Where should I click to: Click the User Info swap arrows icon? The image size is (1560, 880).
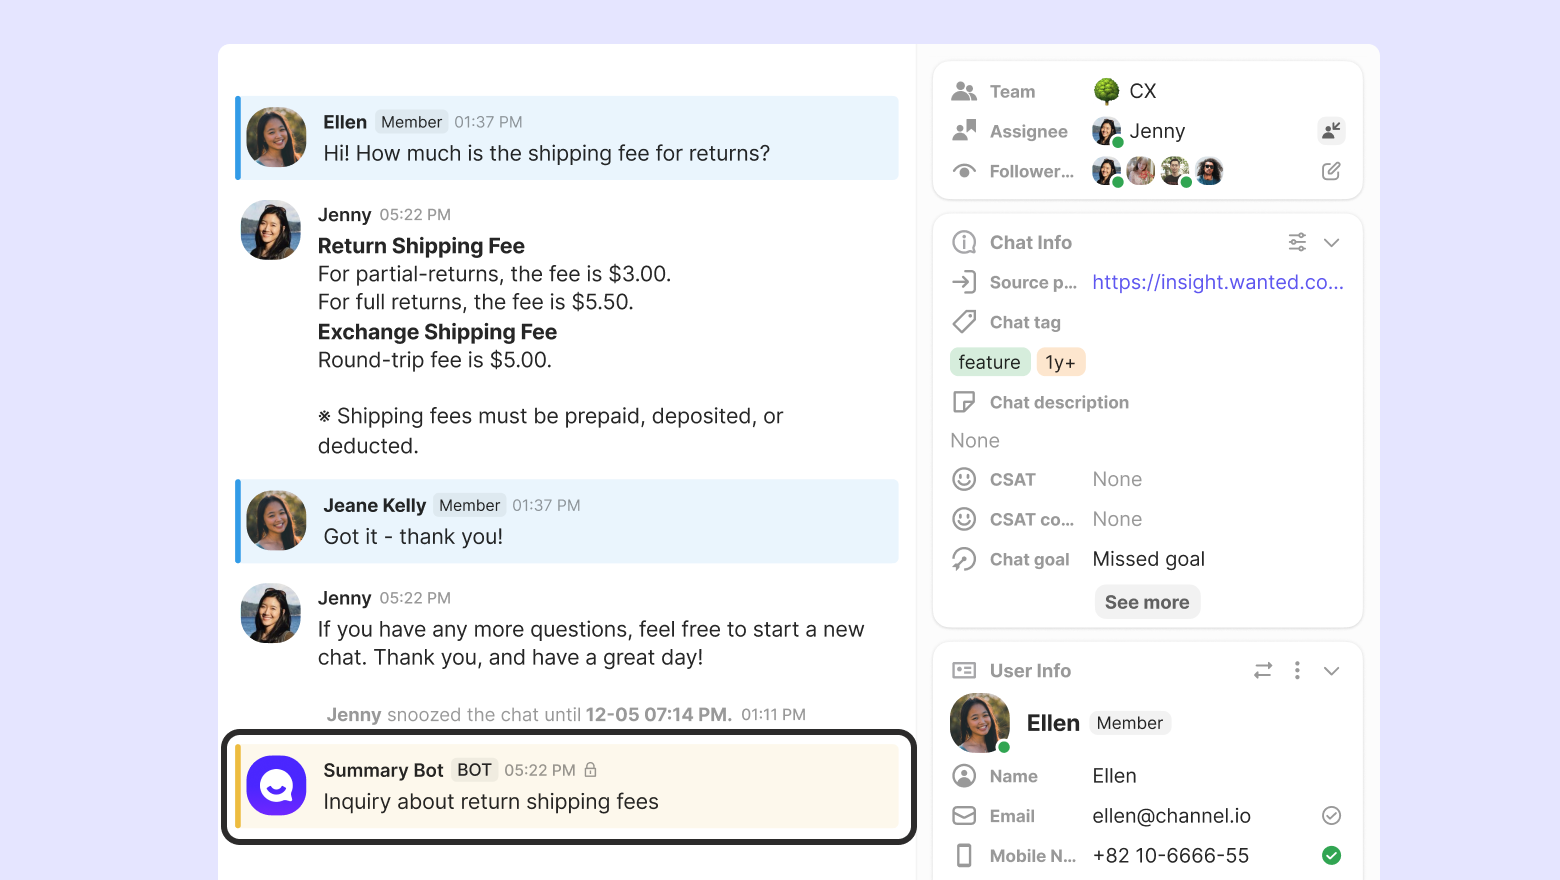(x=1263, y=670)
